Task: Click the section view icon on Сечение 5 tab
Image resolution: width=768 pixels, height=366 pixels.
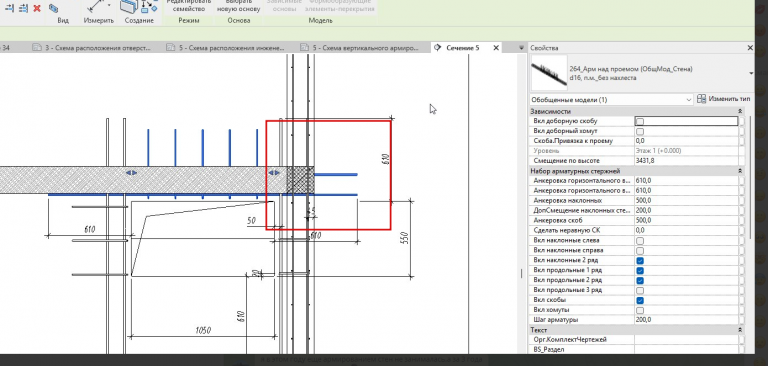Action: coord(438,48)
